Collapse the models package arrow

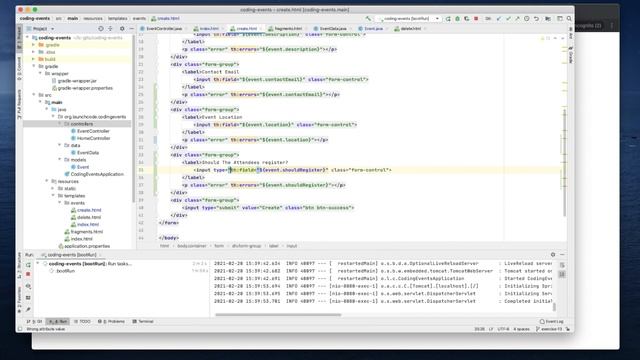(60, 160)
